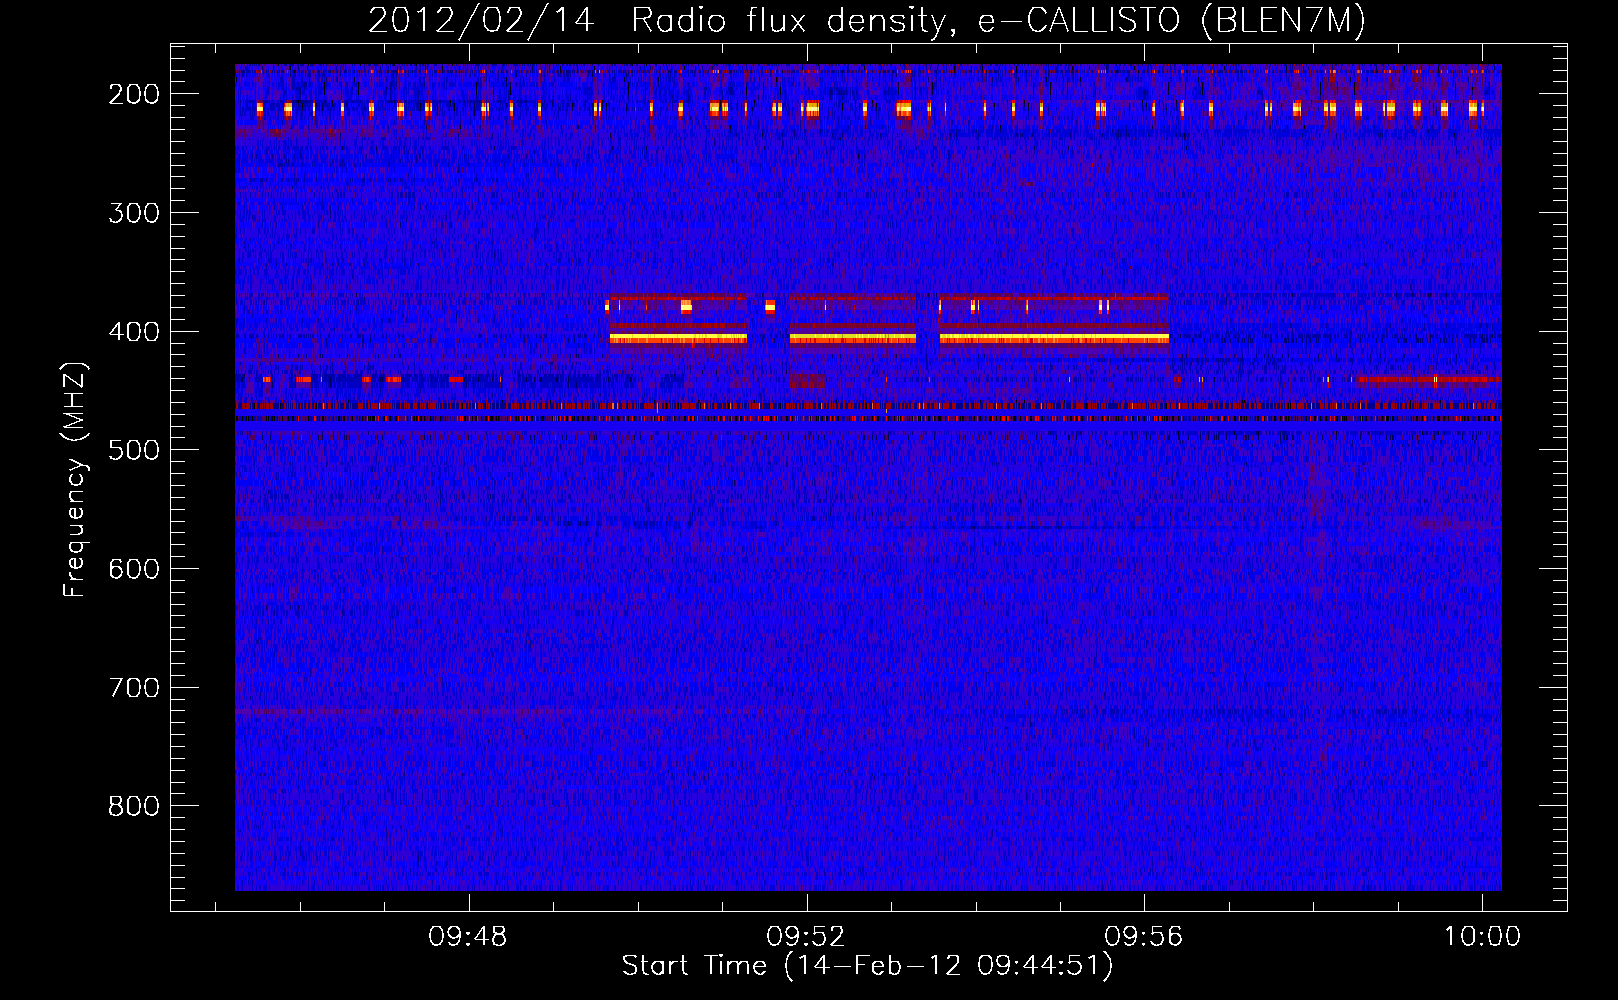Image resolution: width=1618 pixels, height=1000 pixels.
Task: Click the 'Start Time (14-Feb-12 09:44:51)' x-axis label
Action: [867, 966]
